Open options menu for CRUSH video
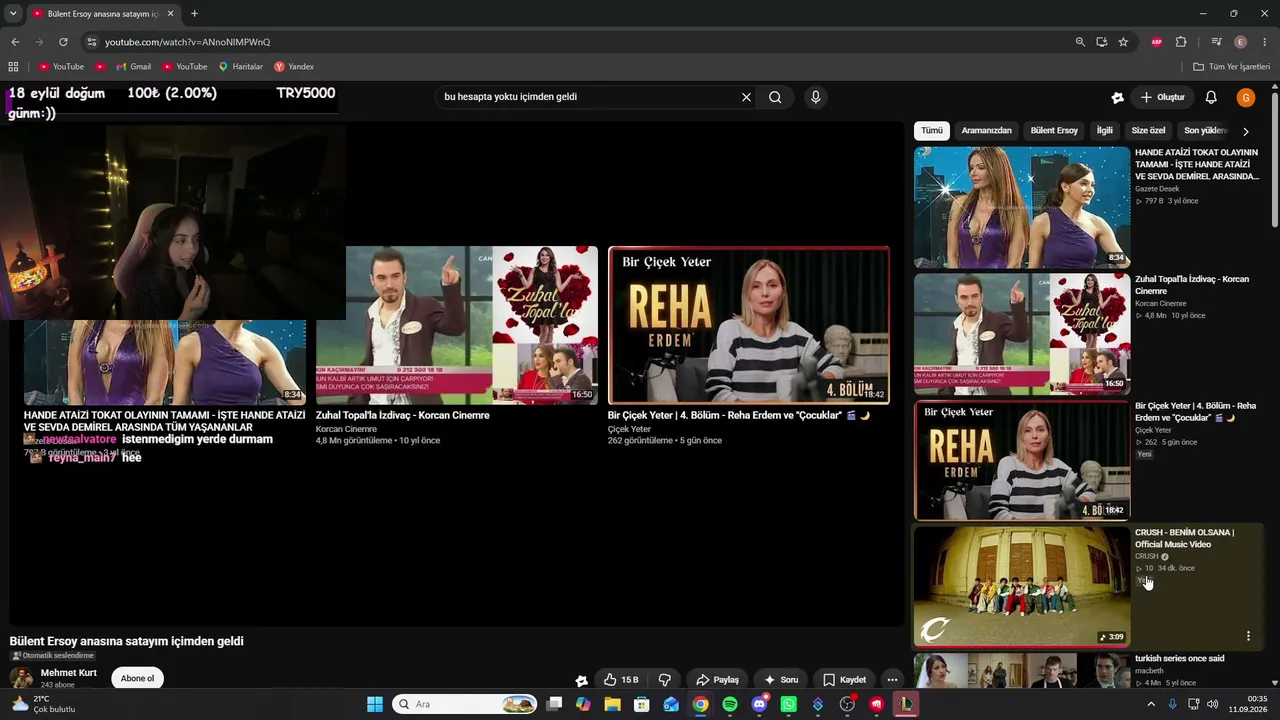Viewport: 1280px width, 720px height. tap(1248, 636)
